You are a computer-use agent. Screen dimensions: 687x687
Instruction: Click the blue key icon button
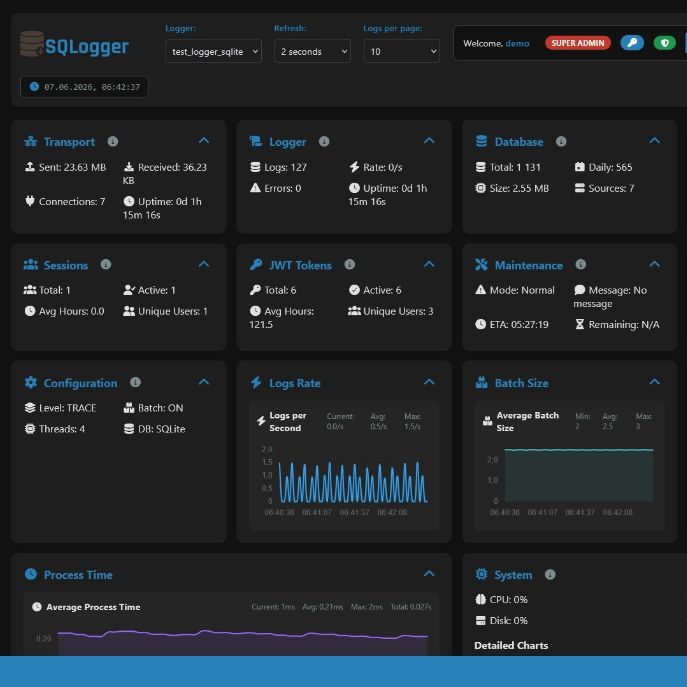632,43
